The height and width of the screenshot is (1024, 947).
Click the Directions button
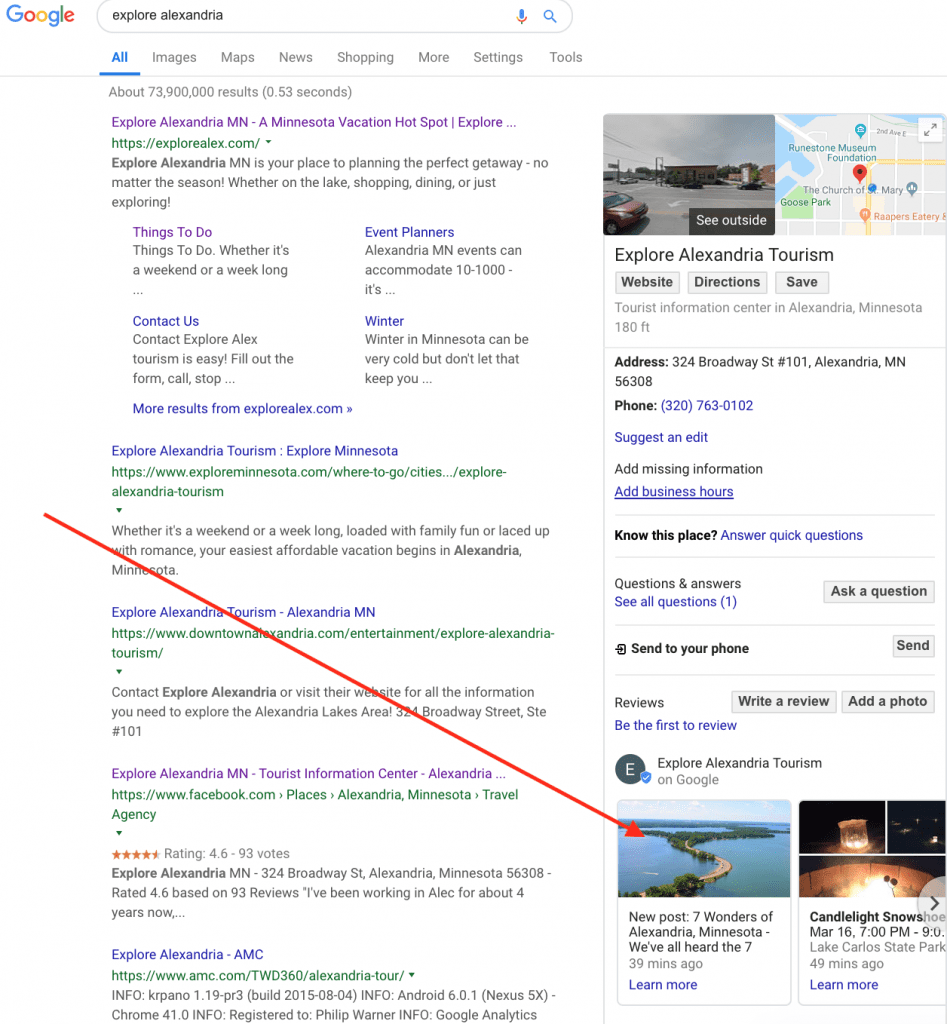point(727,282)
